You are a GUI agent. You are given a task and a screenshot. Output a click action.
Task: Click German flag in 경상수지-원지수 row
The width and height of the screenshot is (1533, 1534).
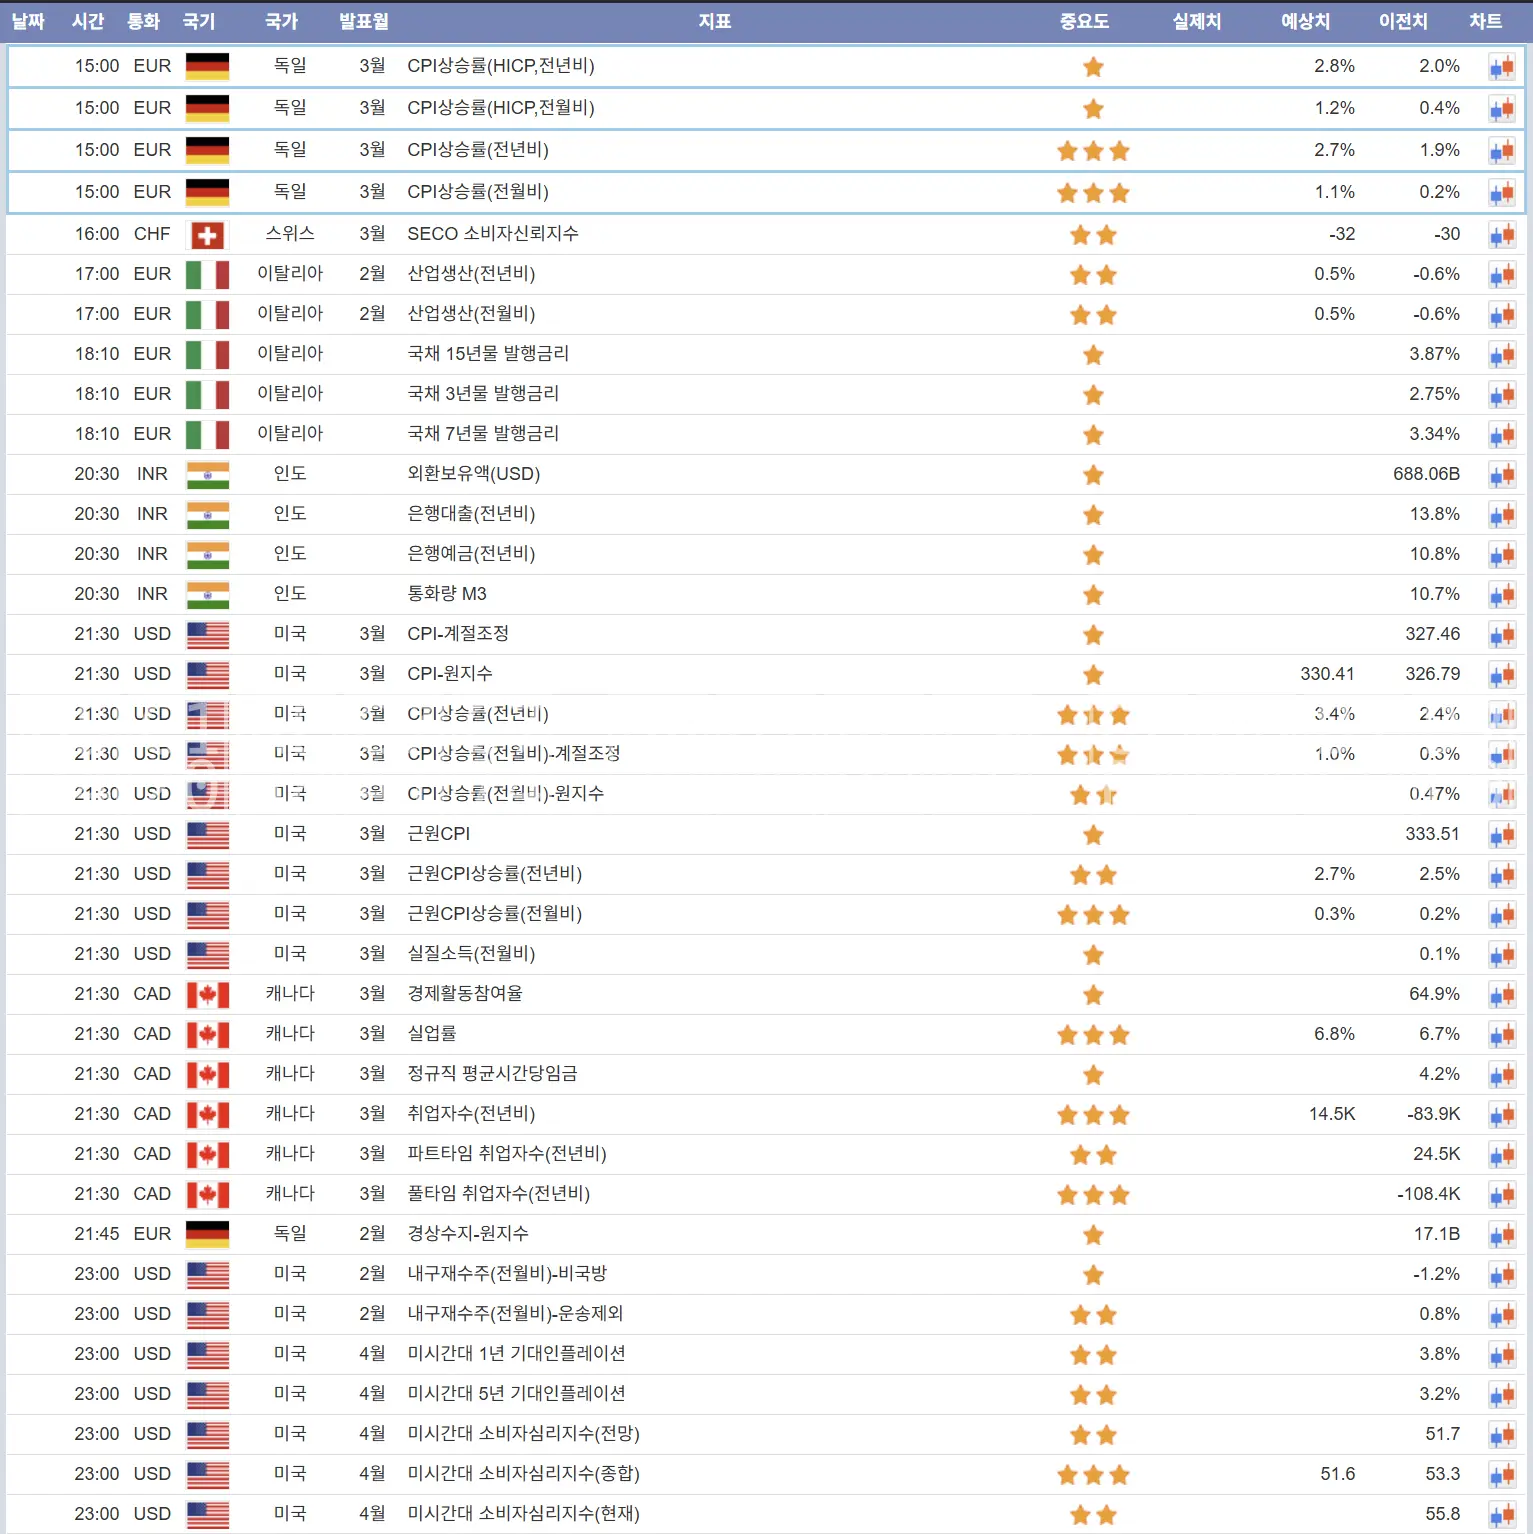click(207, 1234)
